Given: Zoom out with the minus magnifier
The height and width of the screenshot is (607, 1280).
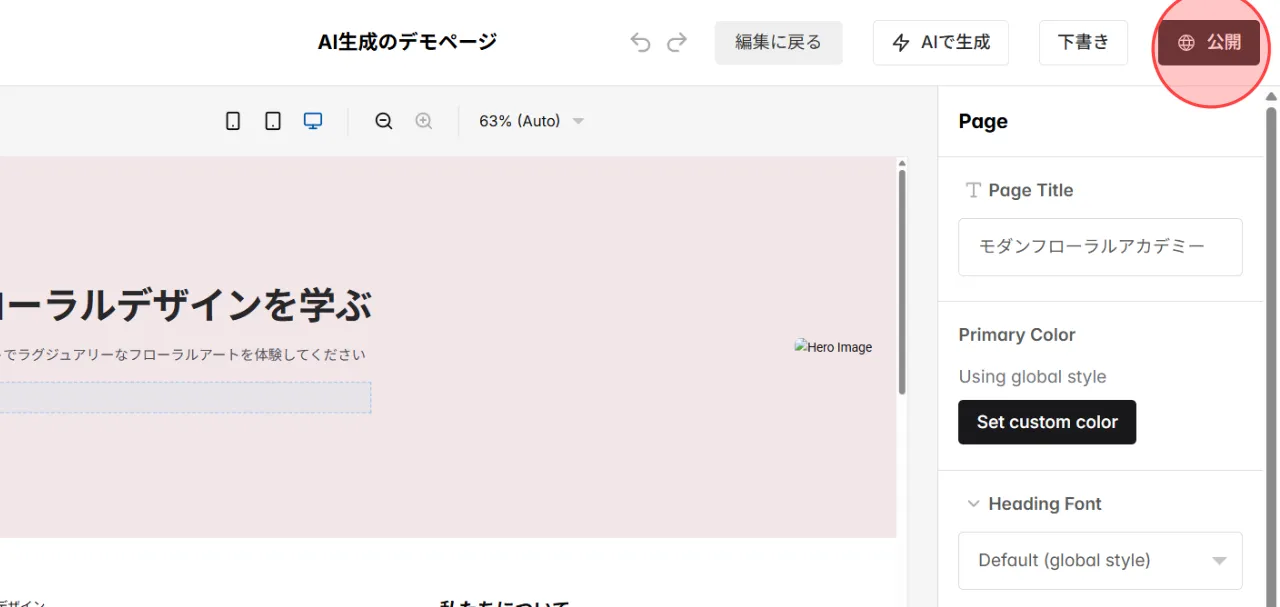Looking at the screenshot, I should tap(384, 121).
